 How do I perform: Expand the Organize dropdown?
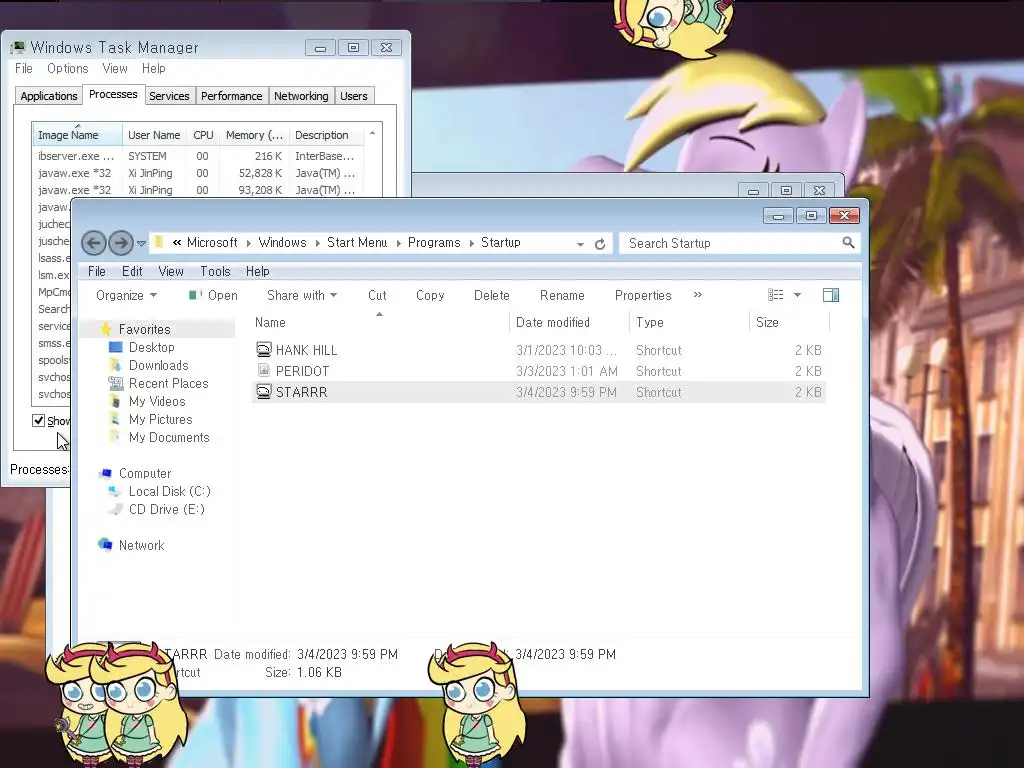(x=126, y=295)
